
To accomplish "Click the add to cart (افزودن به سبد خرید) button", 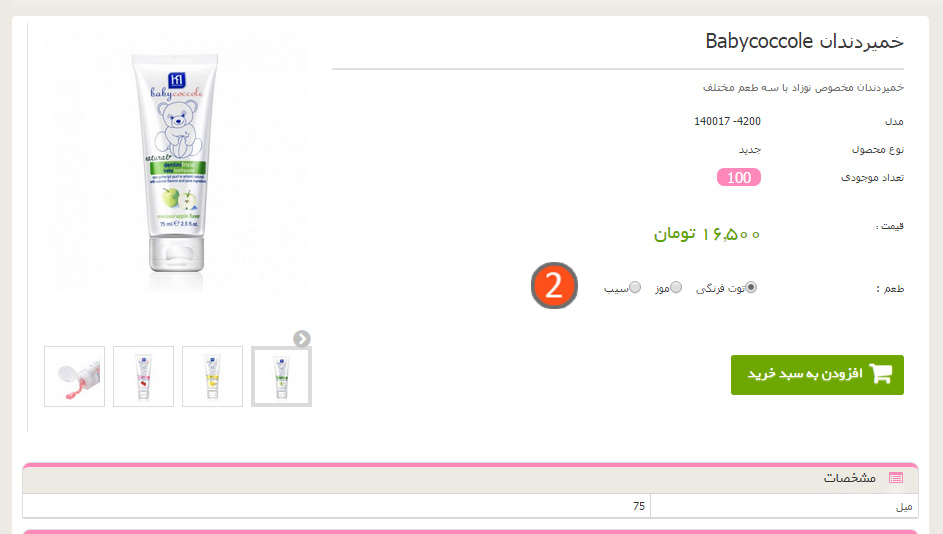I will (817, 375).
